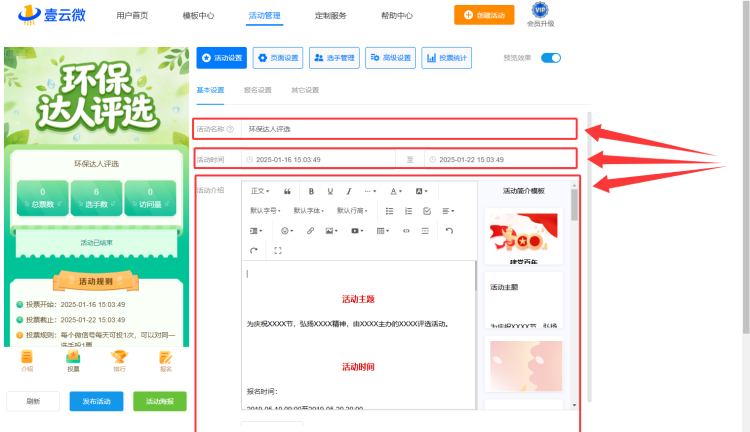The image size is (750, 432).
Task: Open the 选手管理 button
Action: click(334, 58)
